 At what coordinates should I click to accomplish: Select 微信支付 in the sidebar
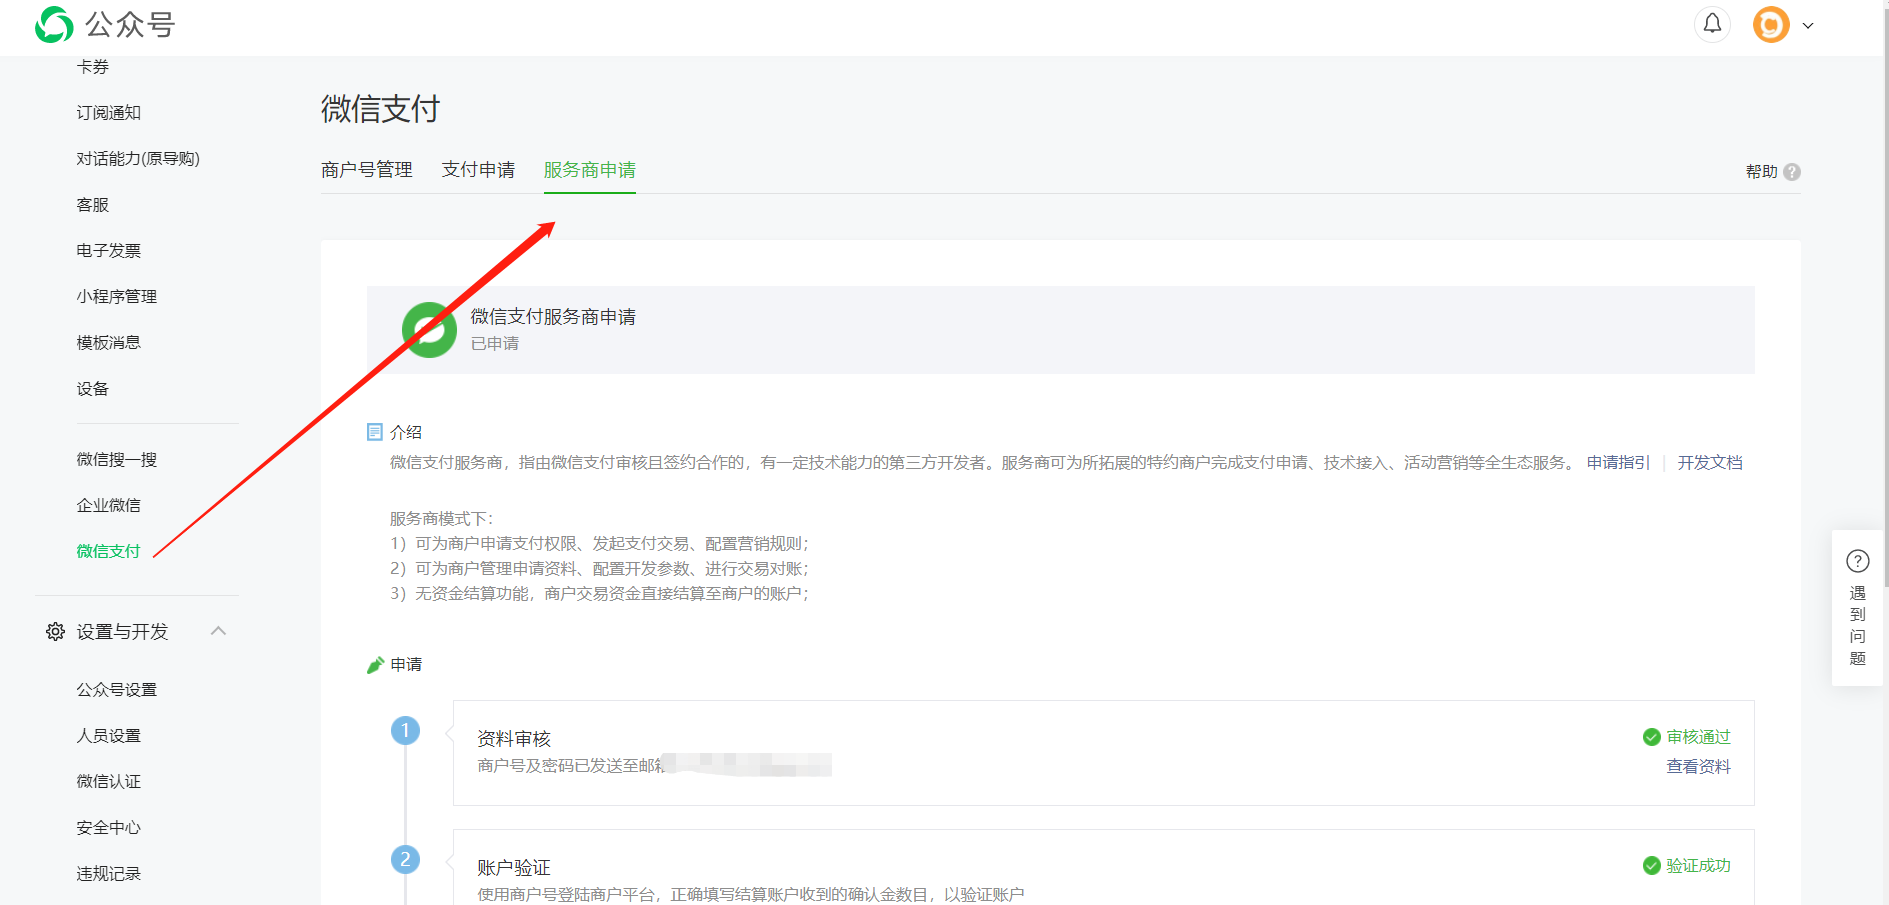pos(109,552)
